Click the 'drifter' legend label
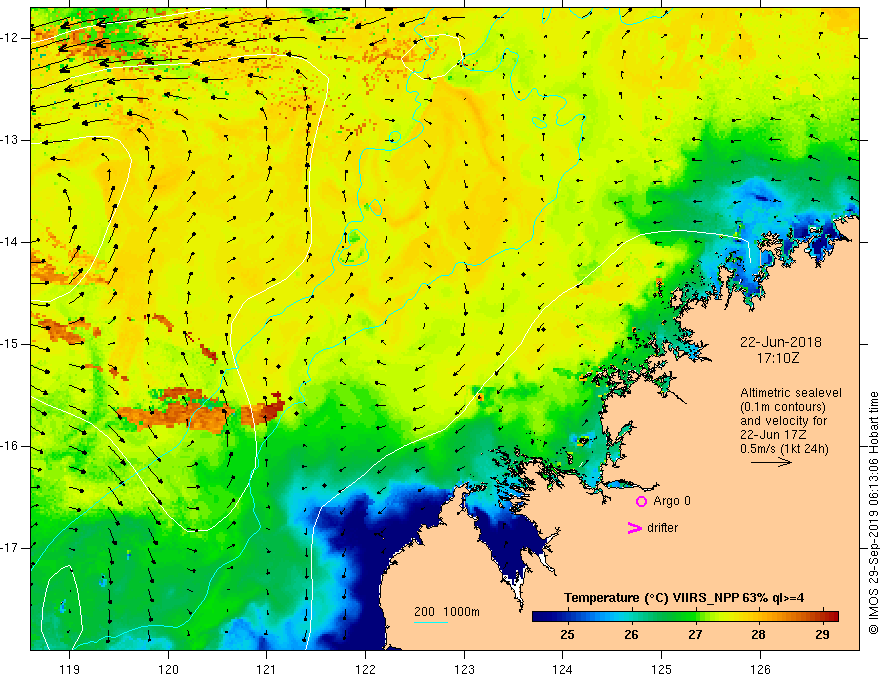 coord(662,527)
